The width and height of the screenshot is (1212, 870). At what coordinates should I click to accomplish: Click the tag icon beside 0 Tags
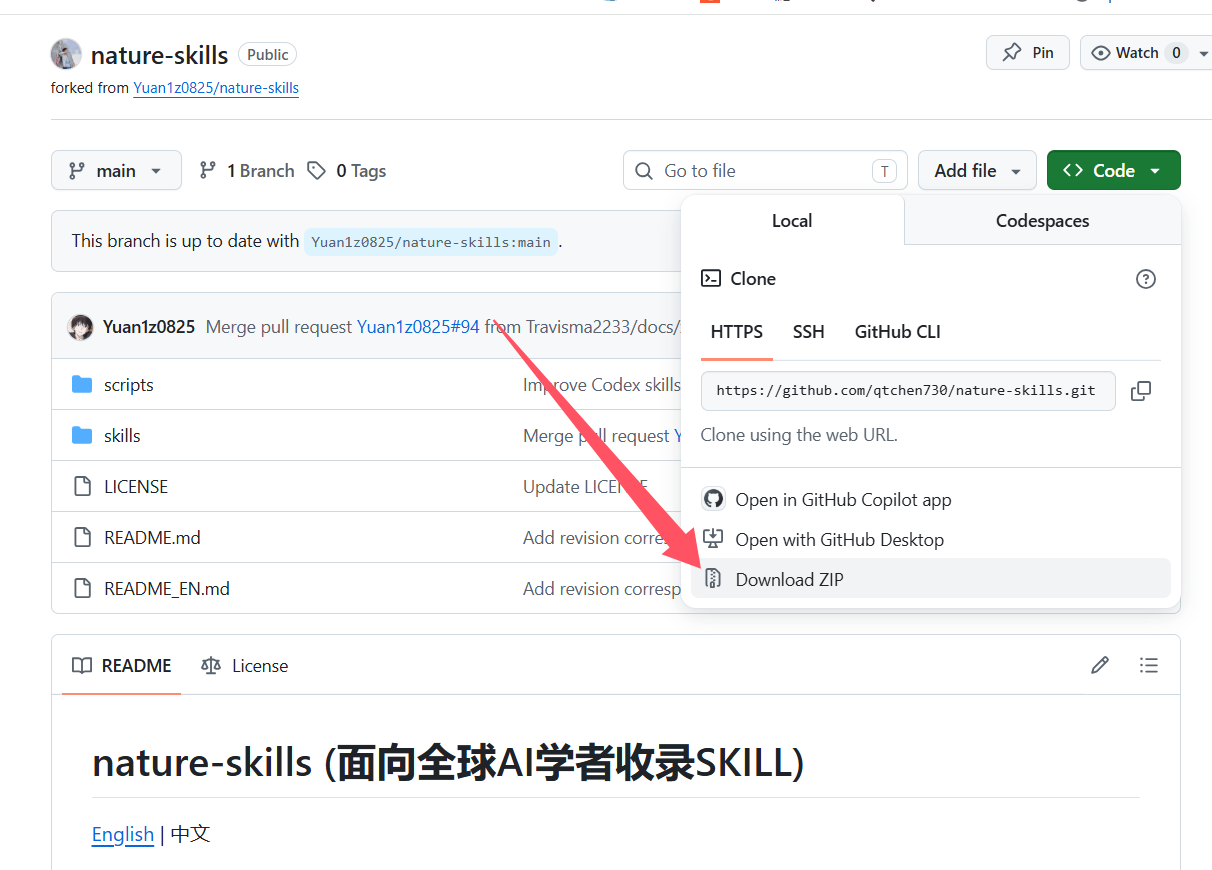316,171
